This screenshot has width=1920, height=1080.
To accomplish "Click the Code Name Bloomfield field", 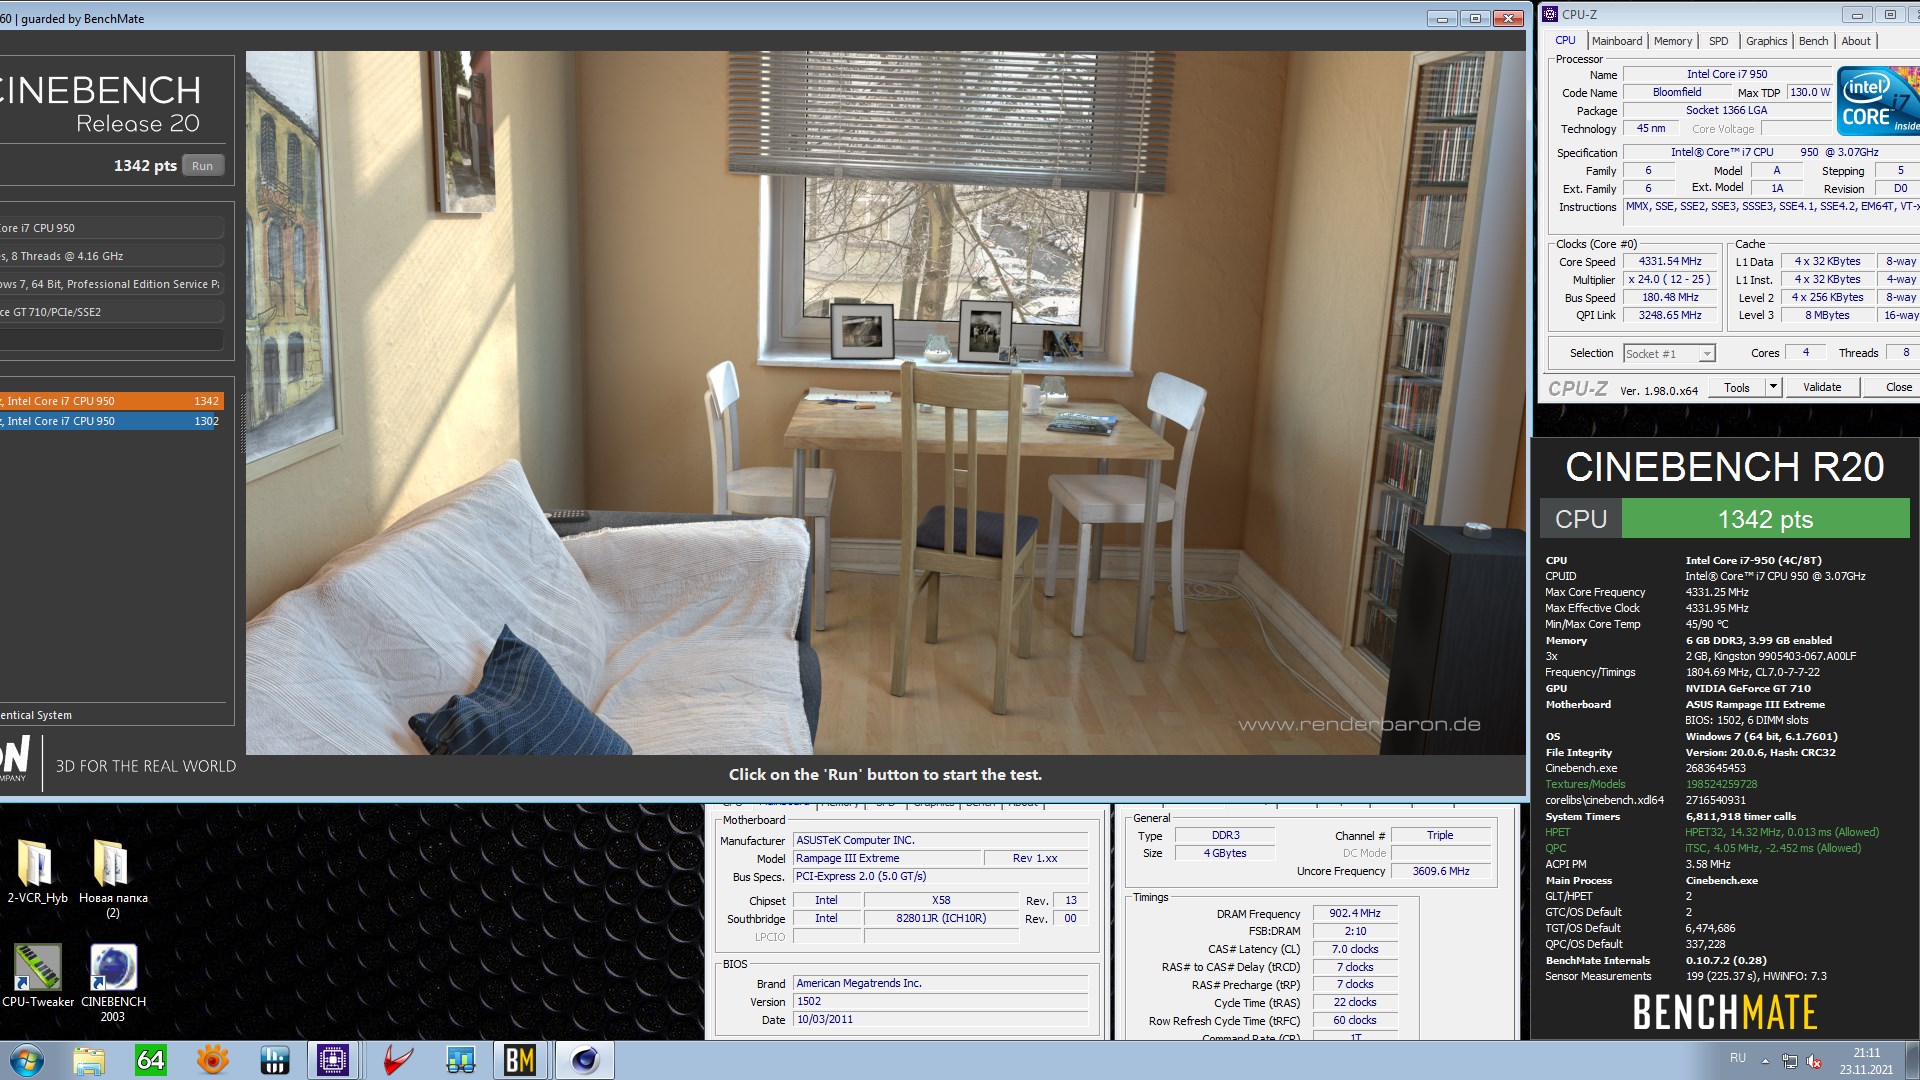I will (x=1677, y=93).
